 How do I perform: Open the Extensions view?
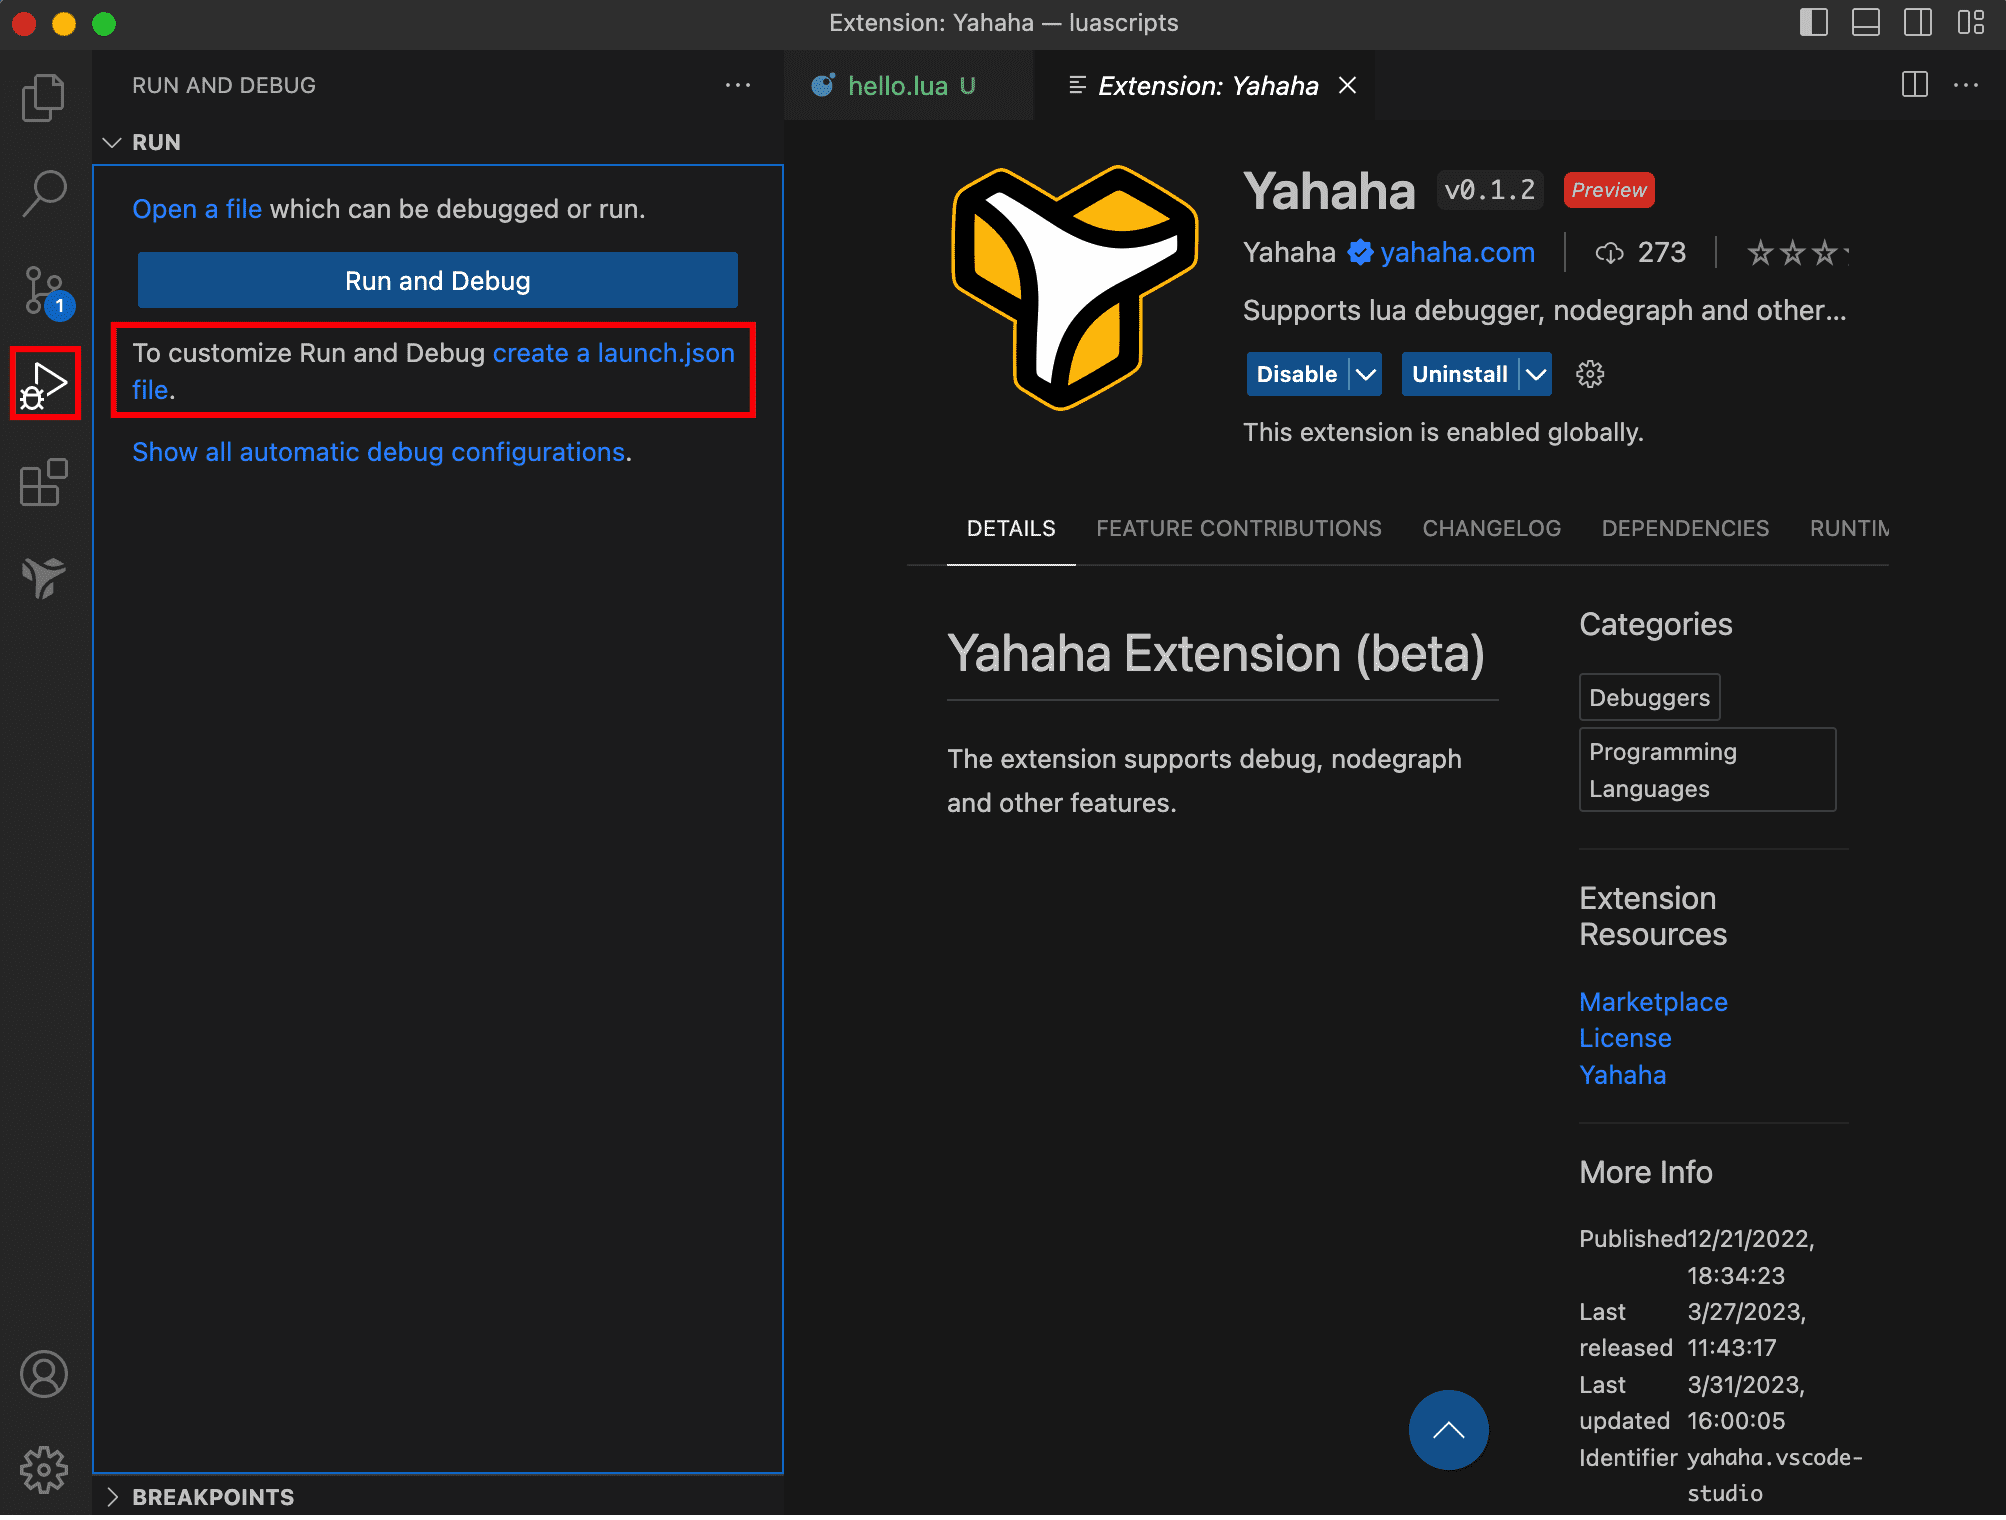43,482
